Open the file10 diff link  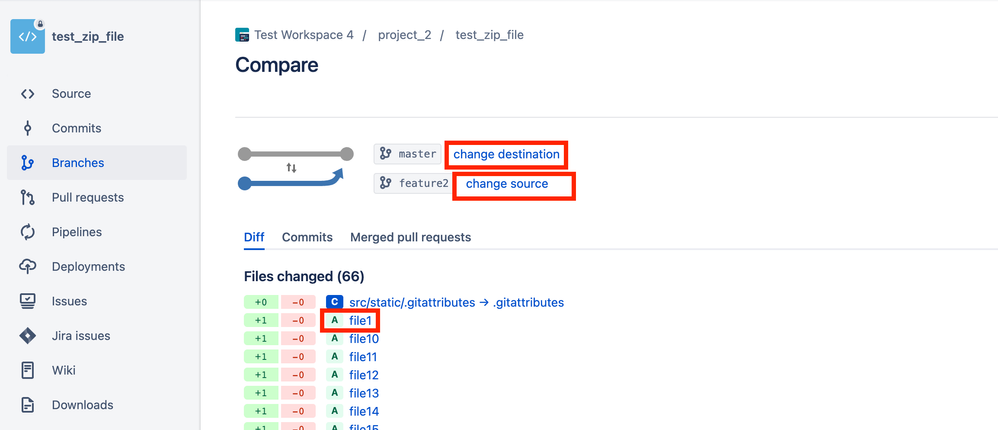364,338
